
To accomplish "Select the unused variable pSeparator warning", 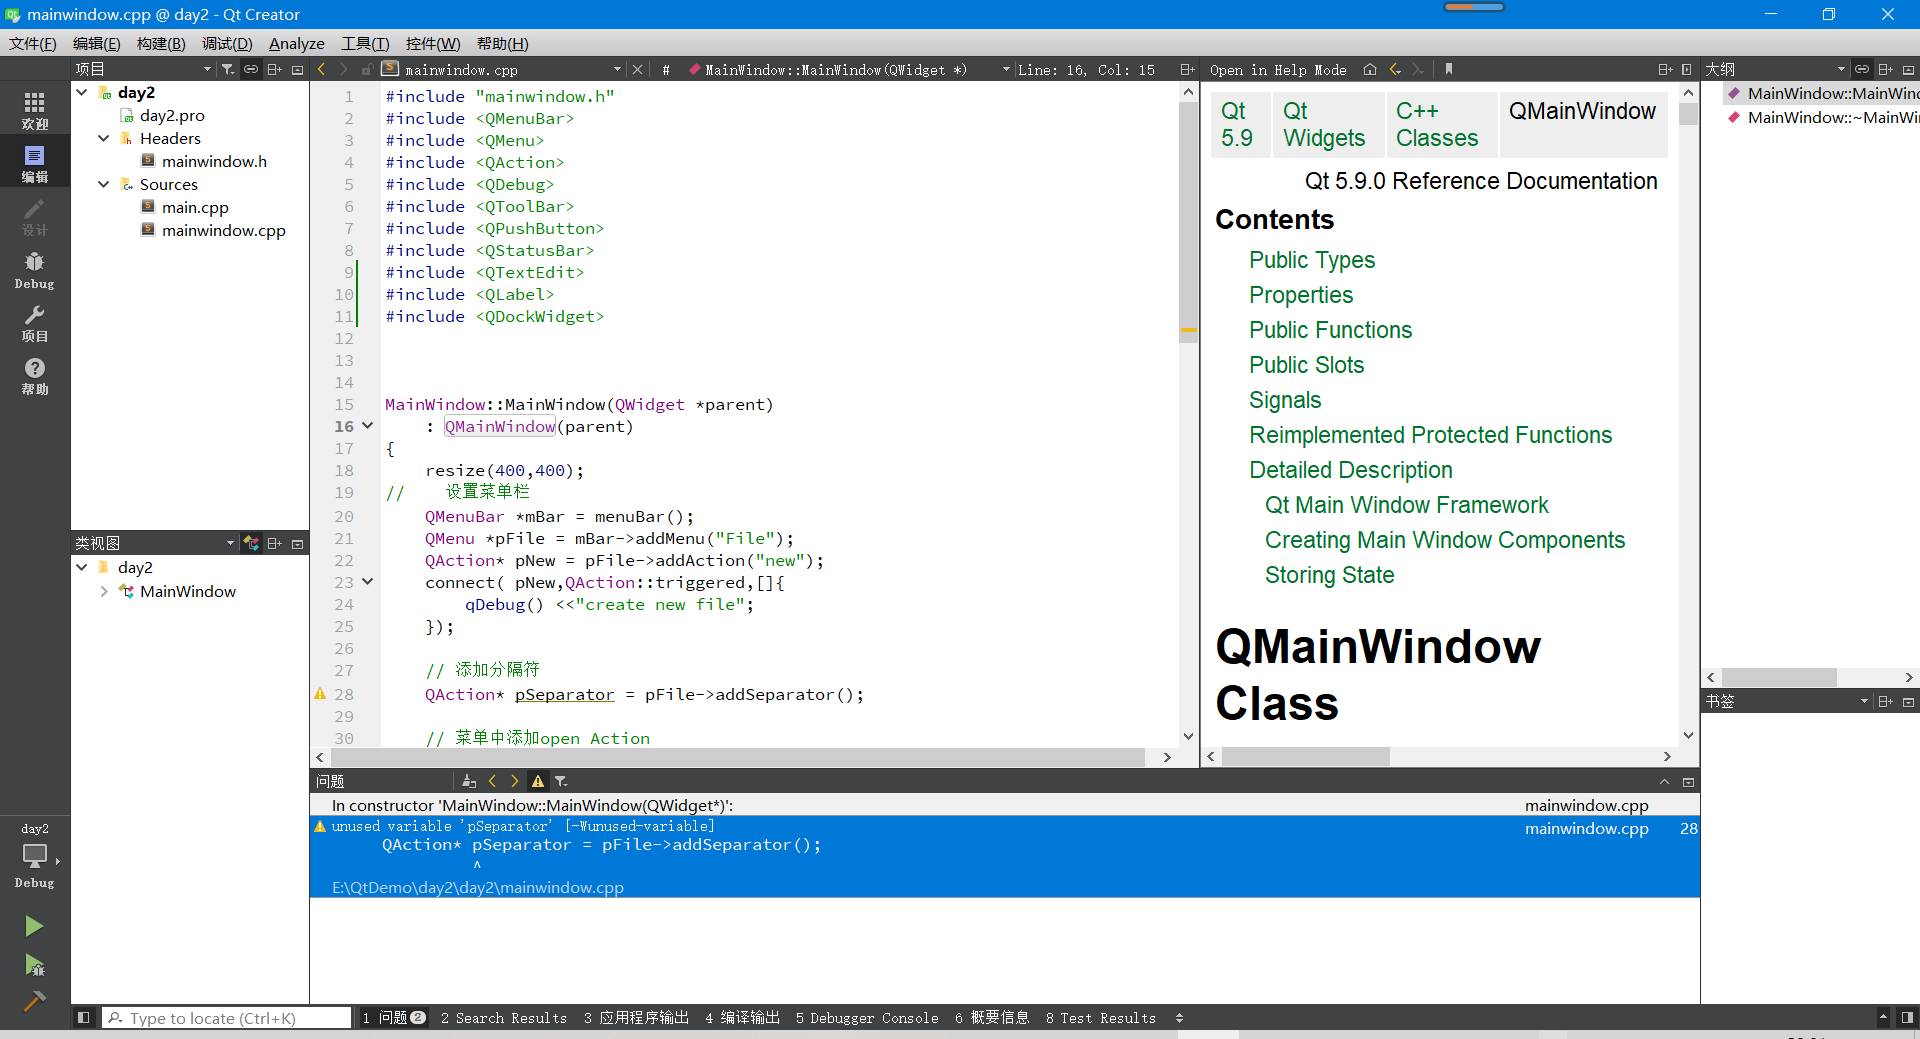I will tap(1004, 856).
